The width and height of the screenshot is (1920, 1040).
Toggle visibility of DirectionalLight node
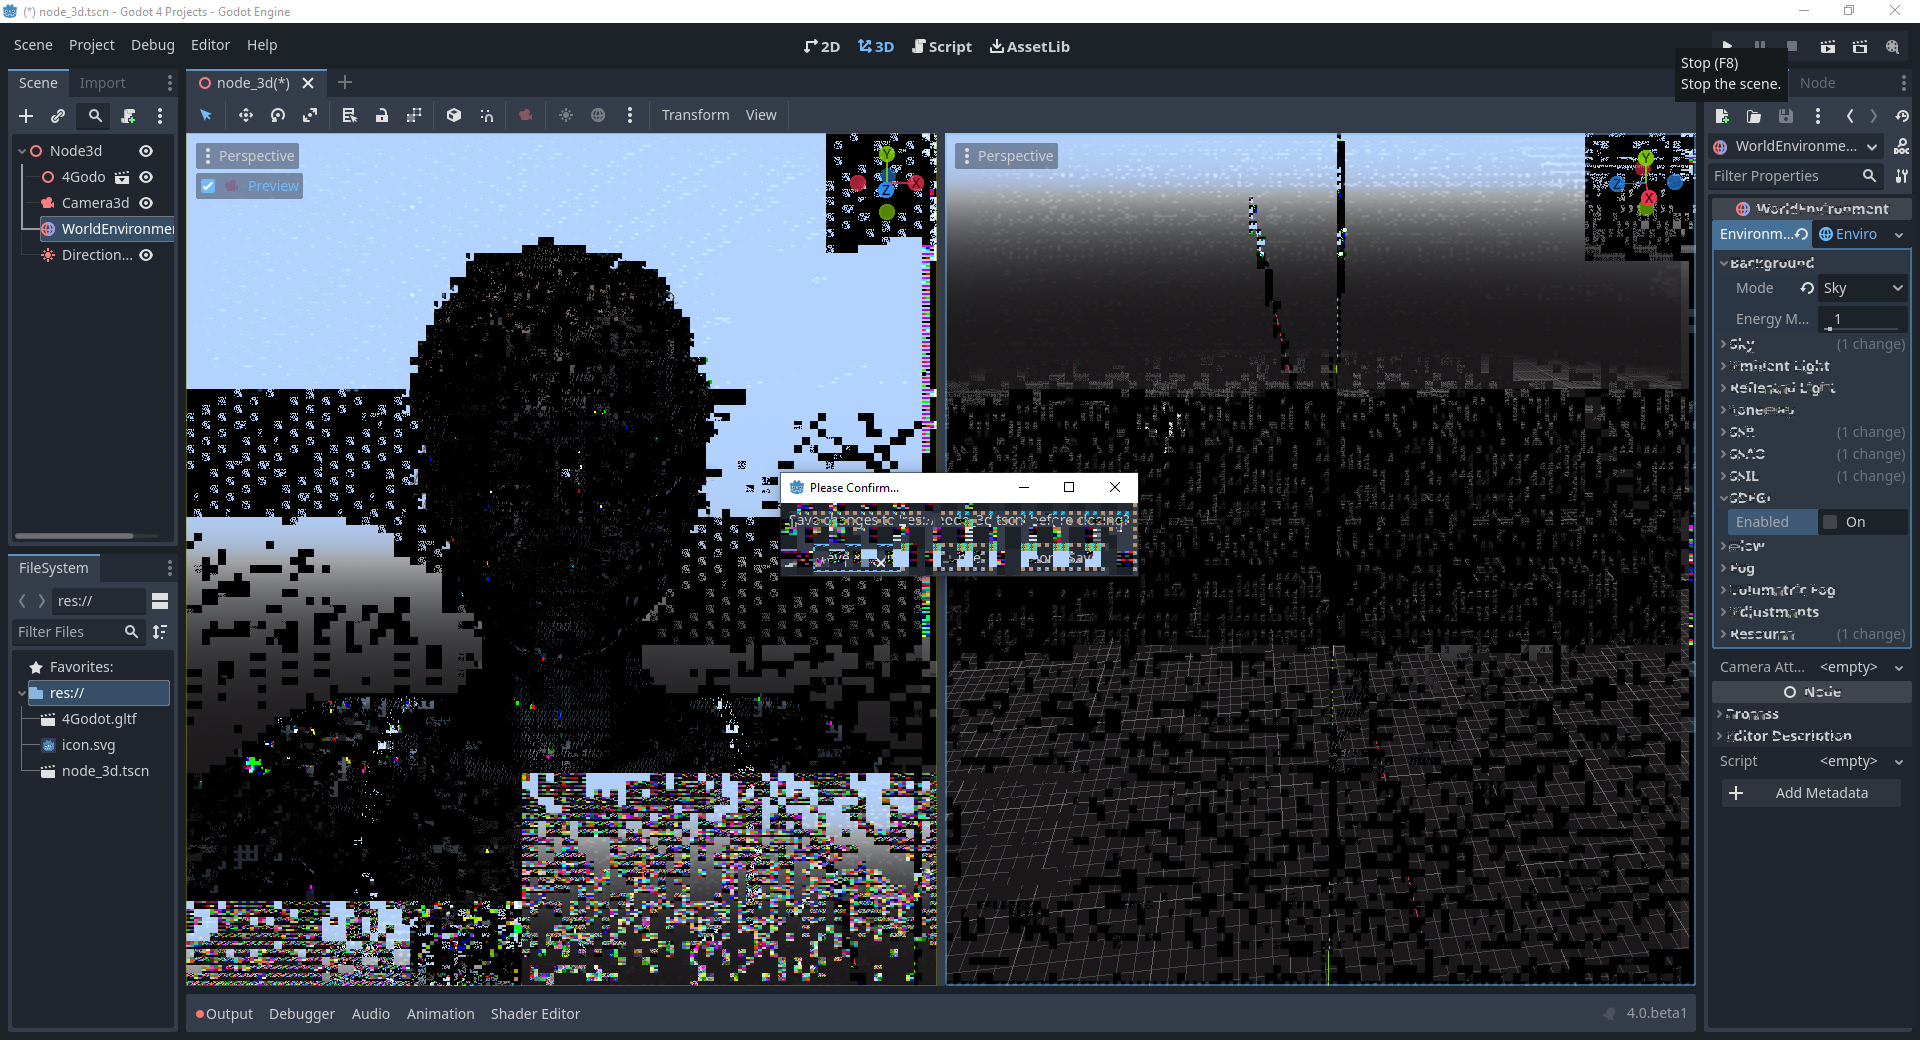(146, 255)
